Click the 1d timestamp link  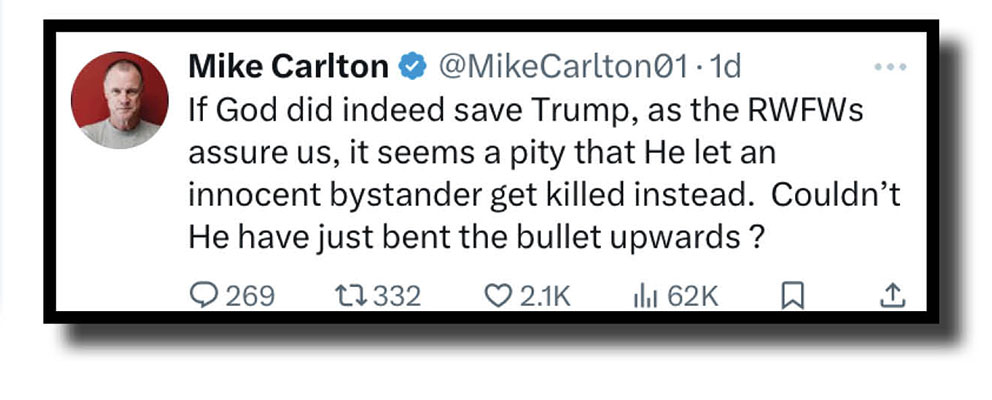[x=723, y=68]
